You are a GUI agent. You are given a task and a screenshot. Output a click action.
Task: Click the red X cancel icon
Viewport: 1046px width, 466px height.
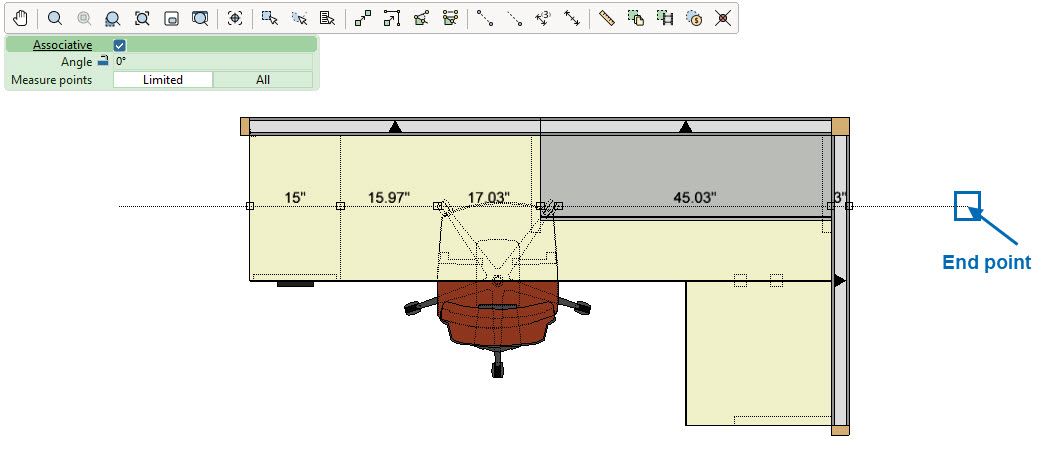(722, 18)
